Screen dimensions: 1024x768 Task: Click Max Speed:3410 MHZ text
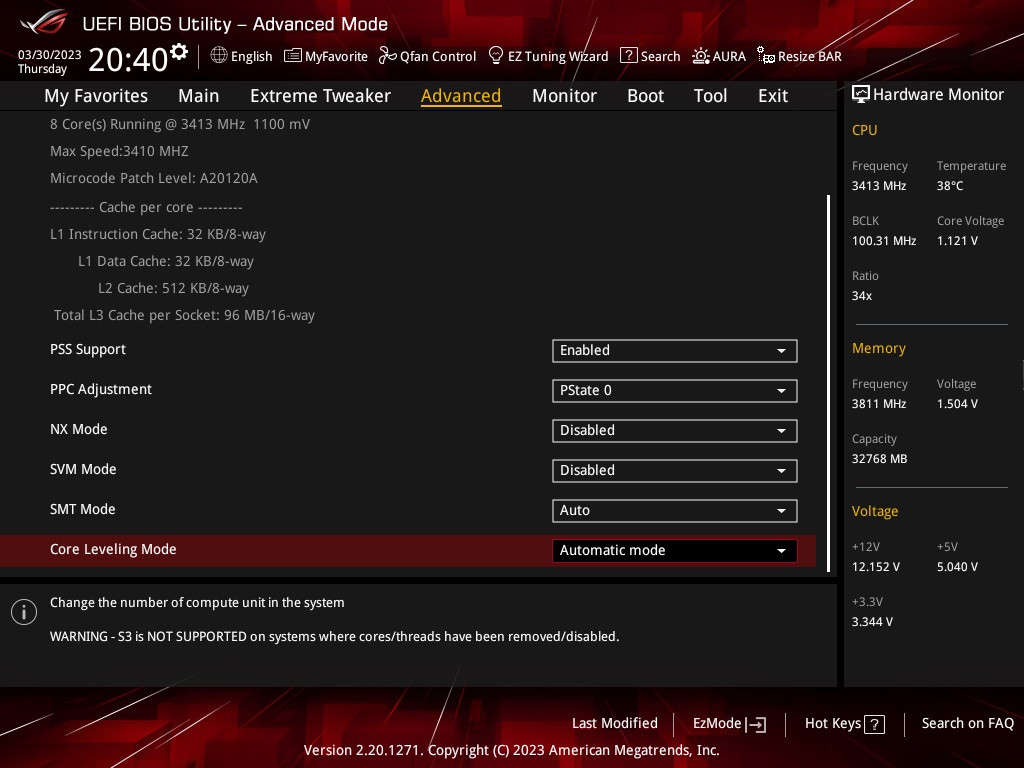(x=119, y=152)
